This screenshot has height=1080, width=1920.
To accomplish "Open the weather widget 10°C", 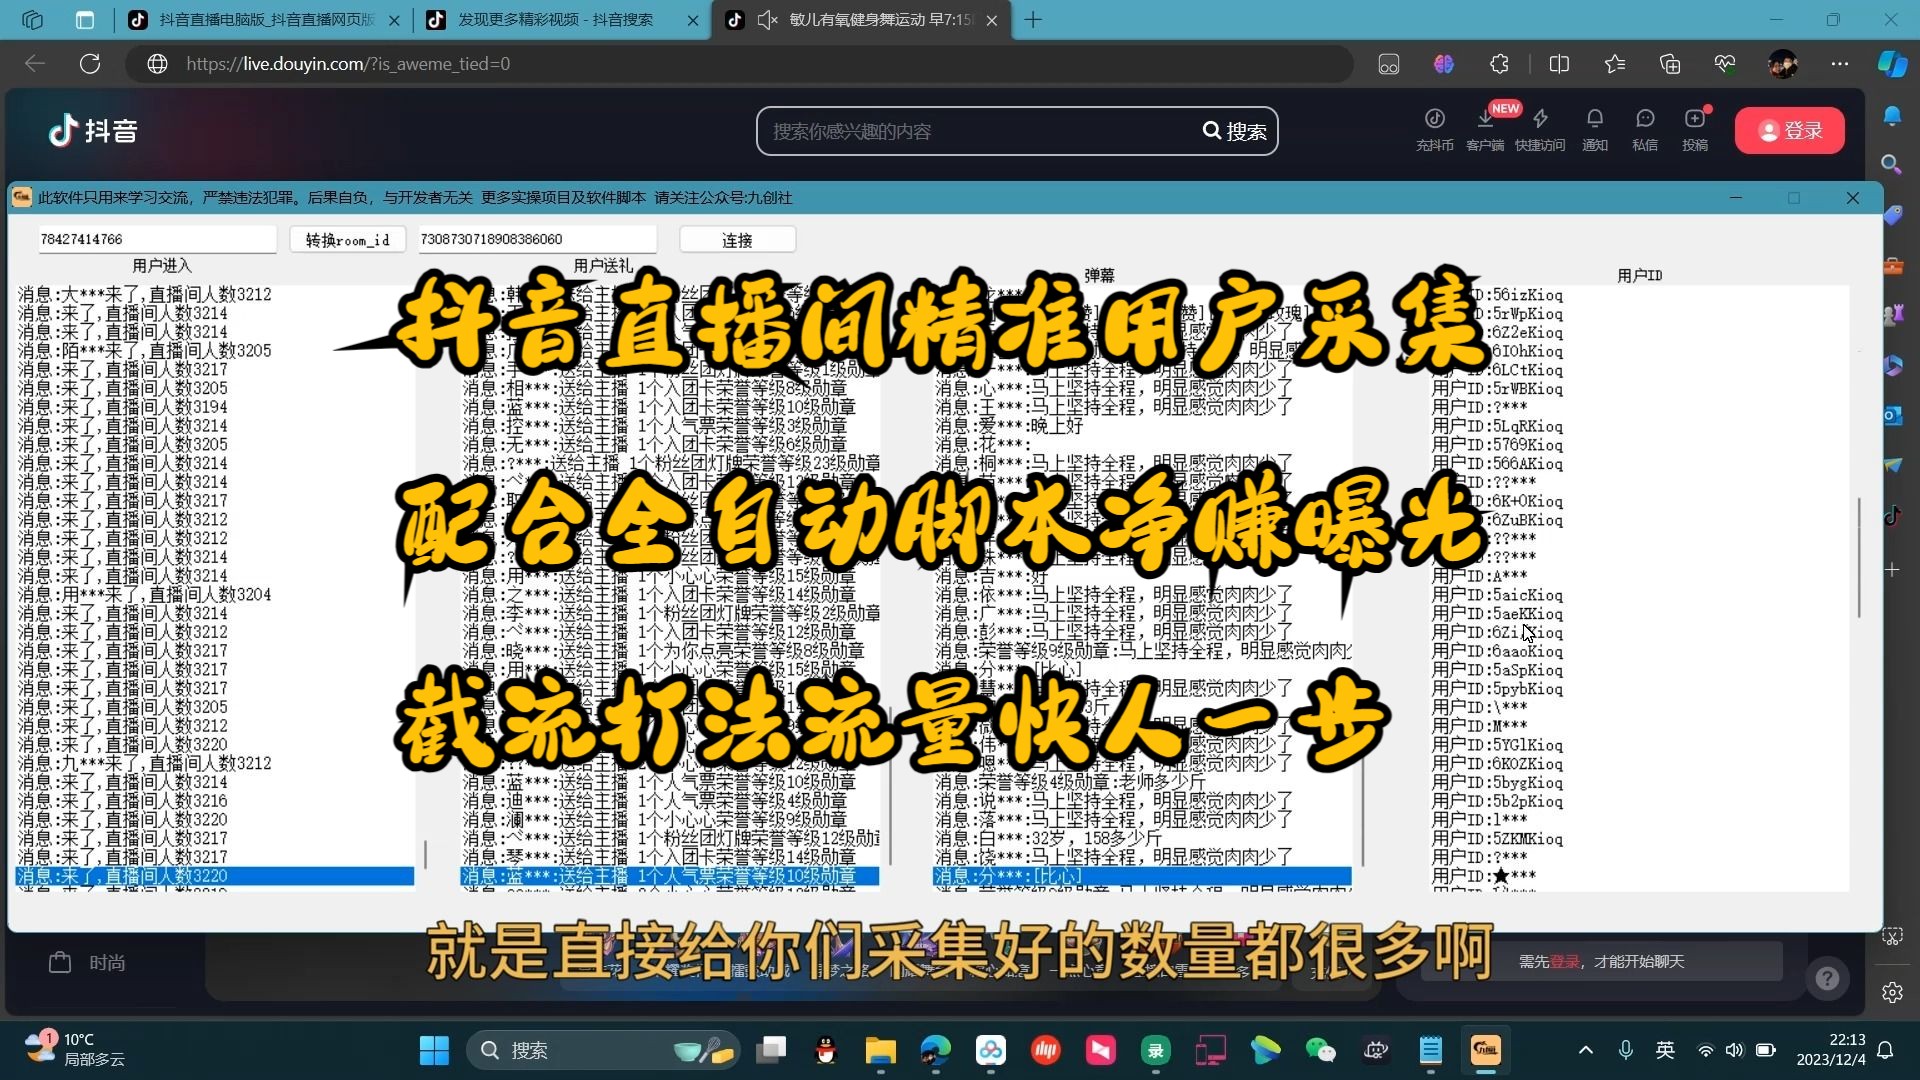I will [75, 1050].
